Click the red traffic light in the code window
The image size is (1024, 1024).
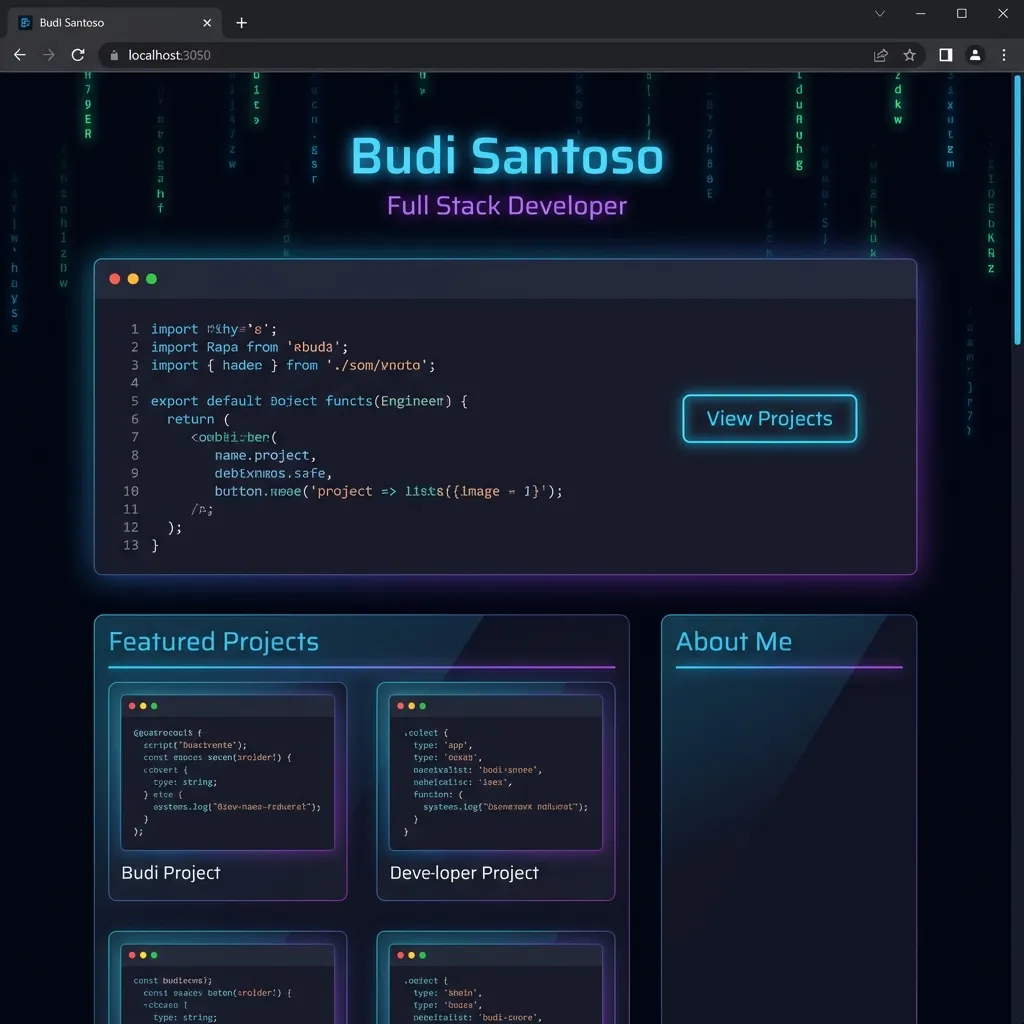click(x=115, y=279)
